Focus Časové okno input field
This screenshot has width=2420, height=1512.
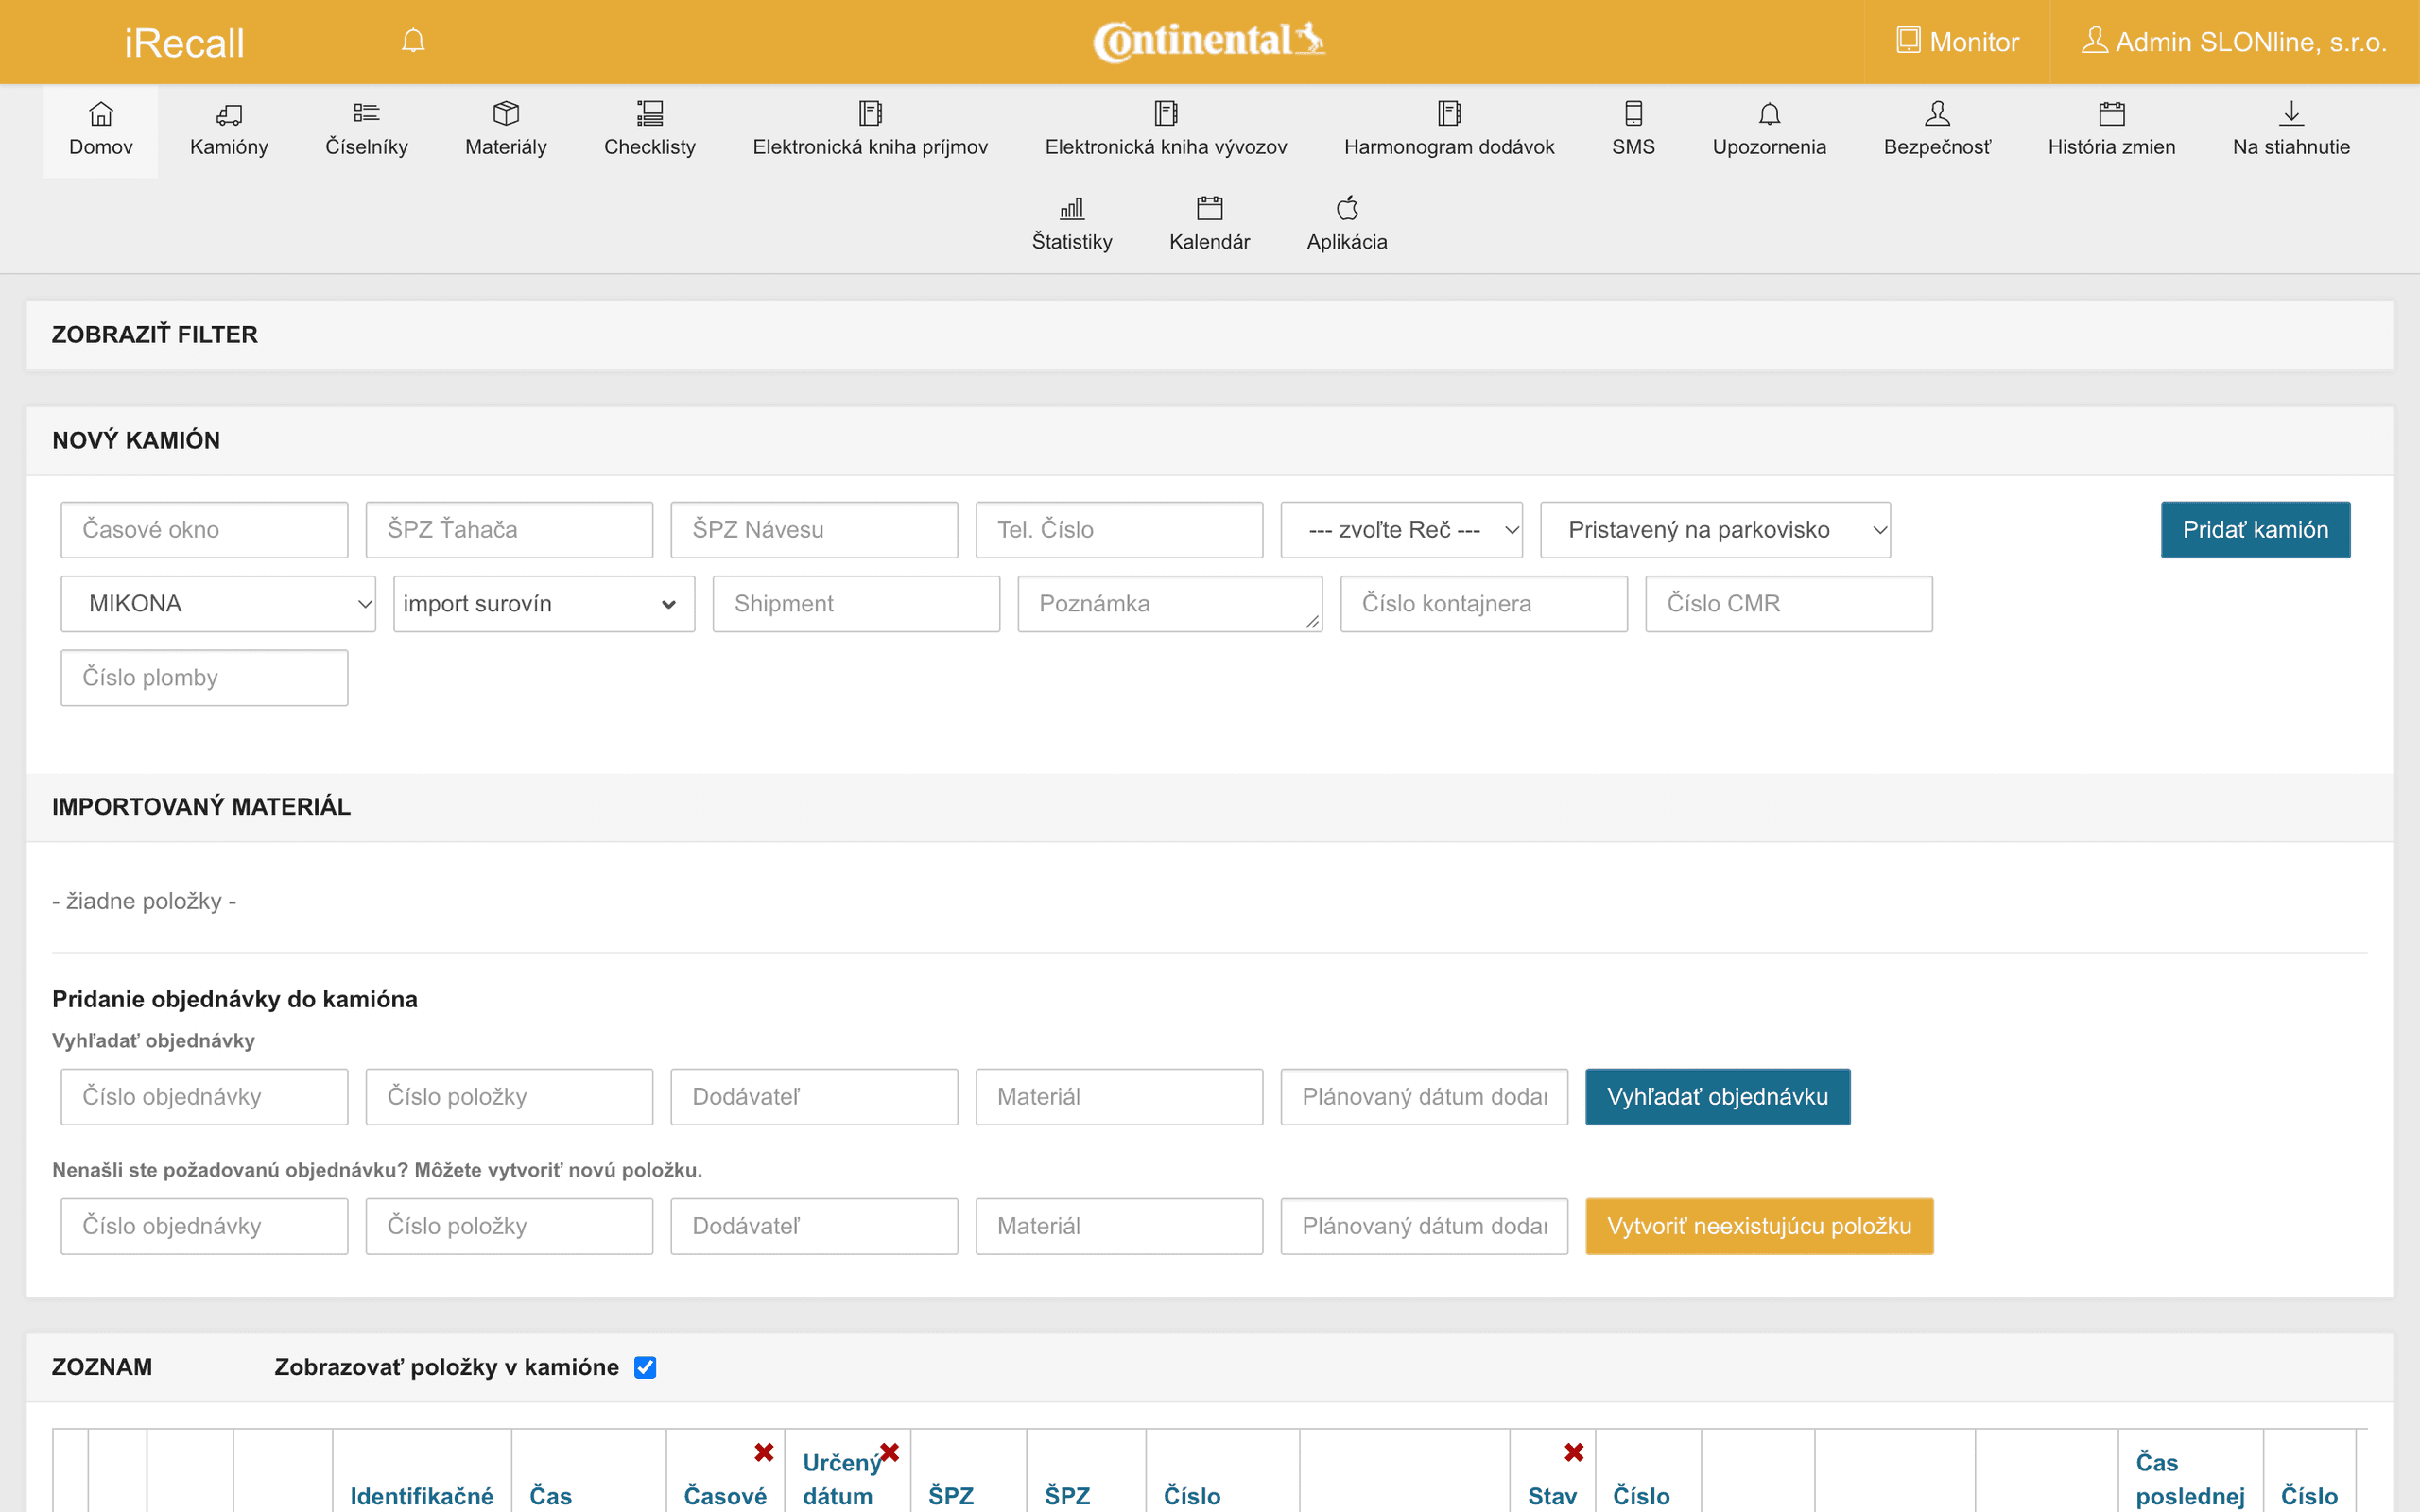coord(204,530)
